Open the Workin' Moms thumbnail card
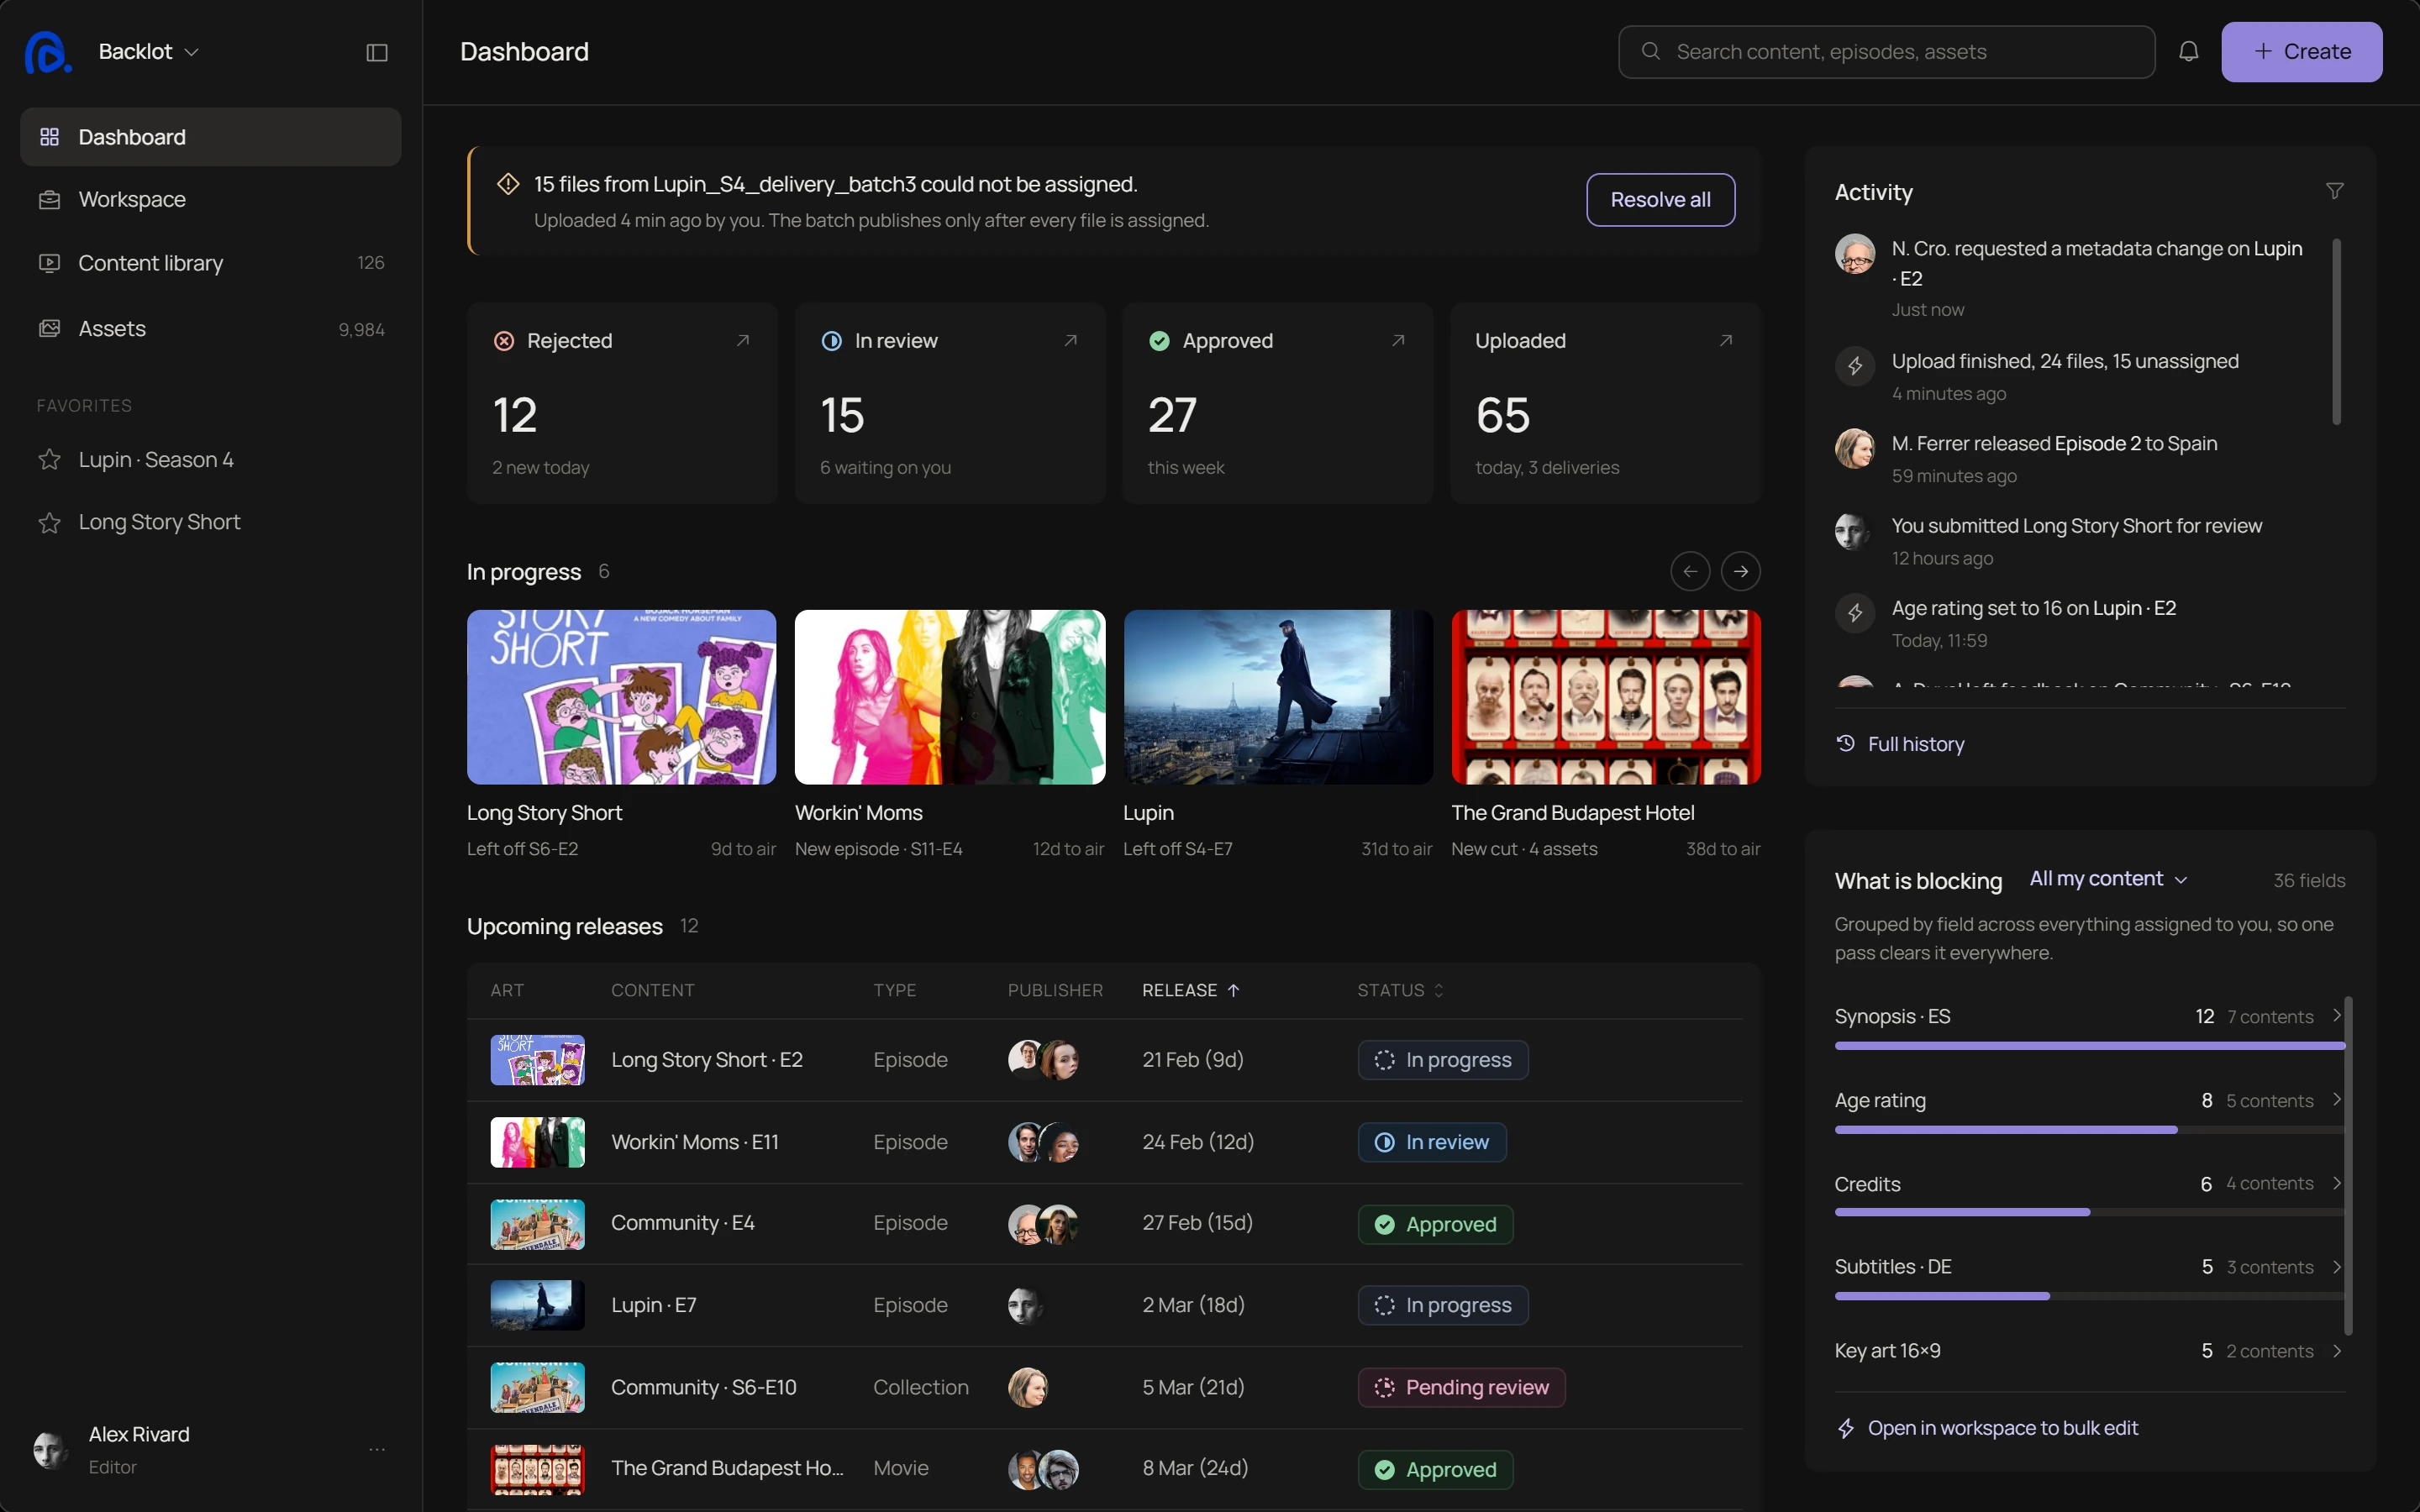This screenshot has height=1512, width=2420. tap(950, 697)
